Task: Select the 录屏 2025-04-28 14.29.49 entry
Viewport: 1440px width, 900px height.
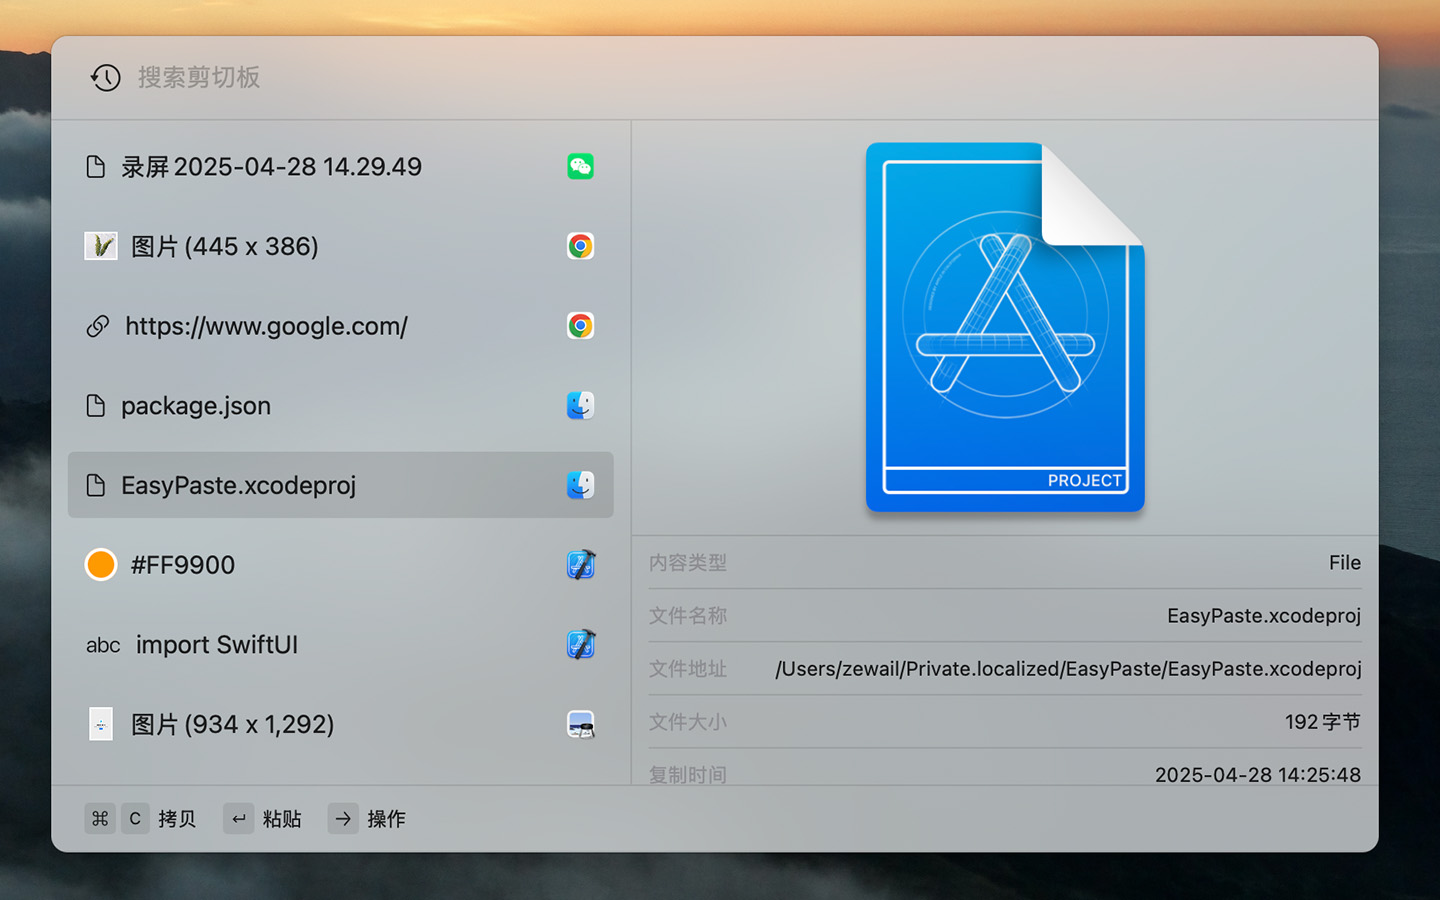Action: point(340,166)
